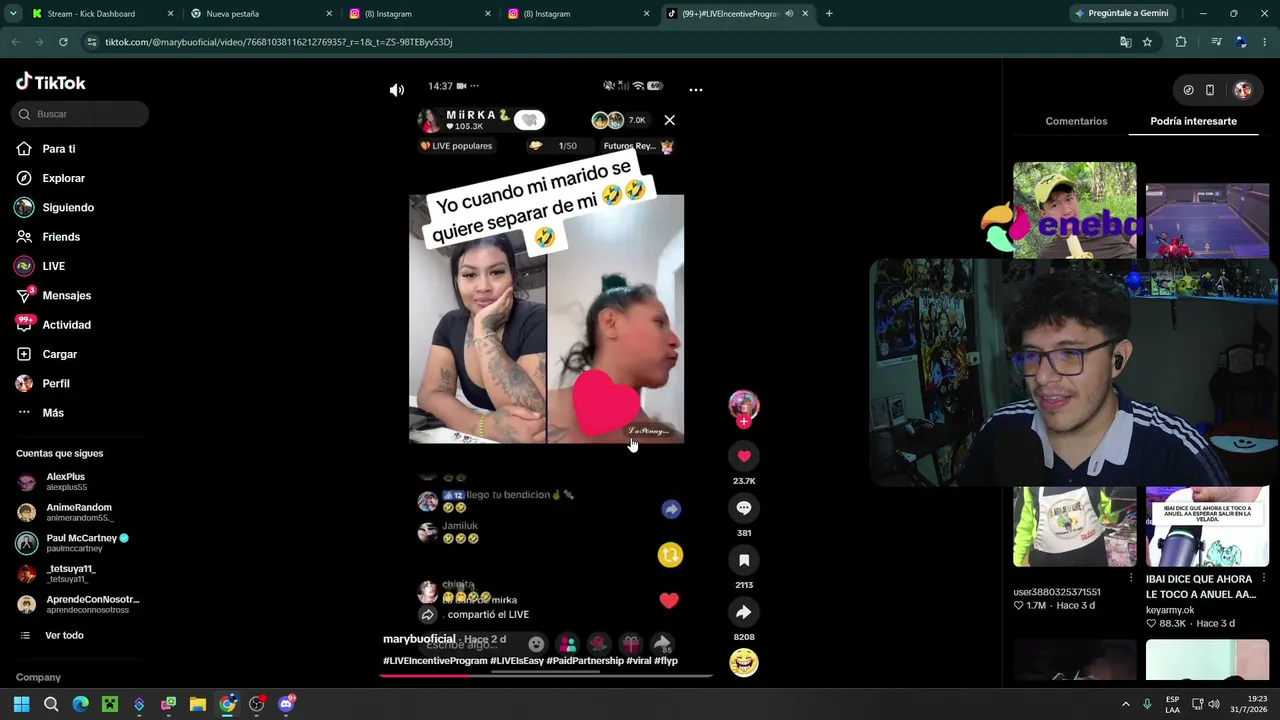Open the Chrome three-dot menu

click(x=1265, y=42)
